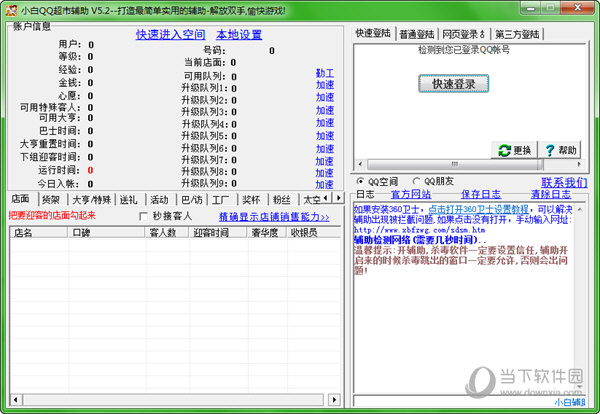Image resolution: width=600 pixels, height=414 pixels.
Task: Click the http://www.xbfzwg.com/sdsm.htm URL text
Action: tap(419, 230)
